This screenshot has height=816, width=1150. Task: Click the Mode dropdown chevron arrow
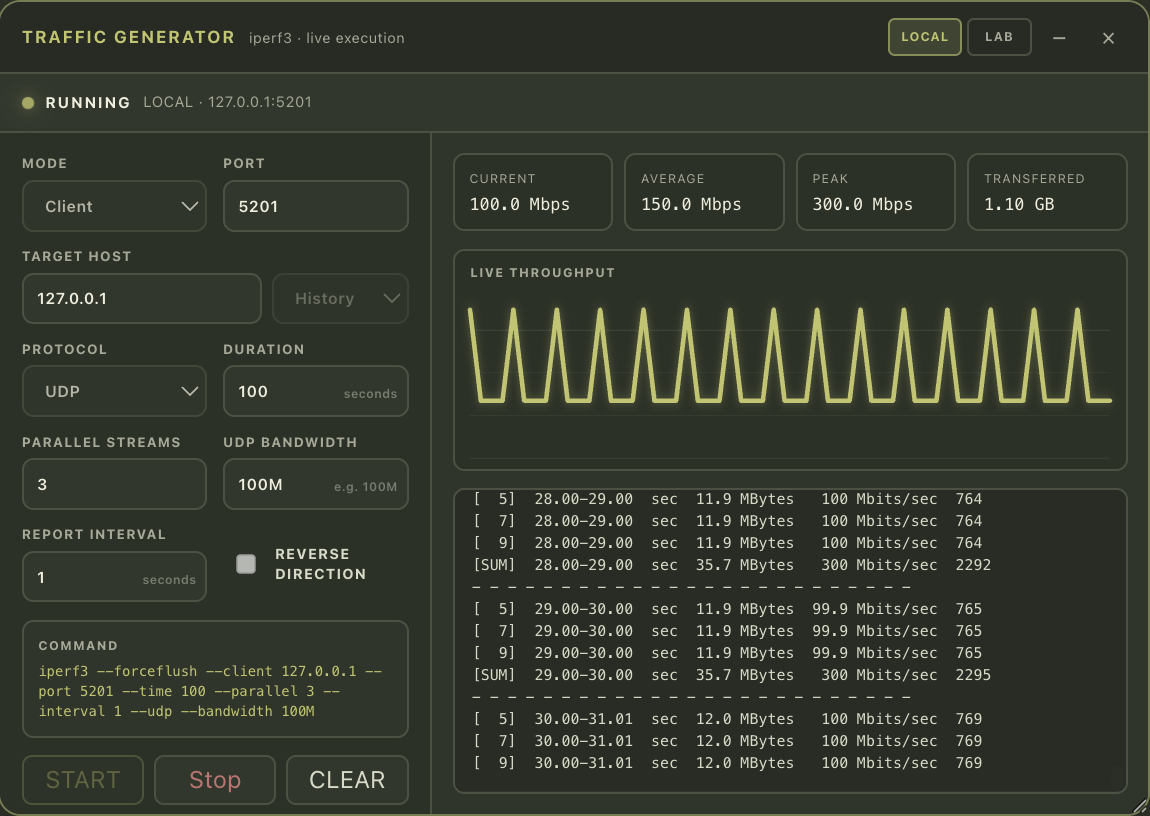coord(189,207)
